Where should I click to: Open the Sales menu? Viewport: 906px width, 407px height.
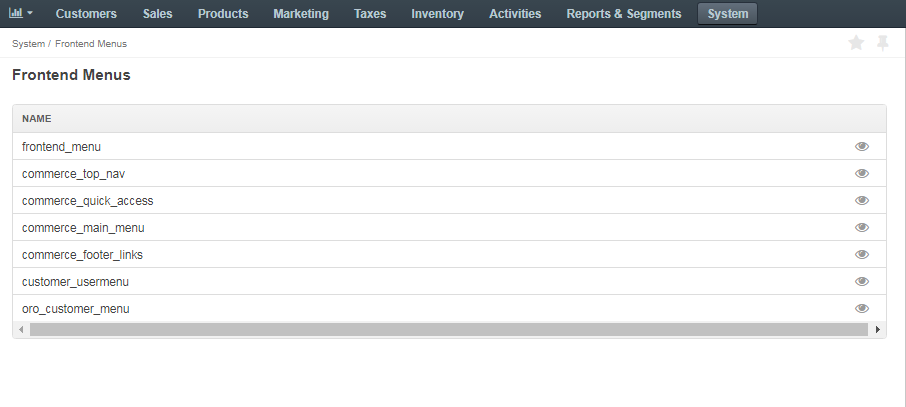[158, 14]
